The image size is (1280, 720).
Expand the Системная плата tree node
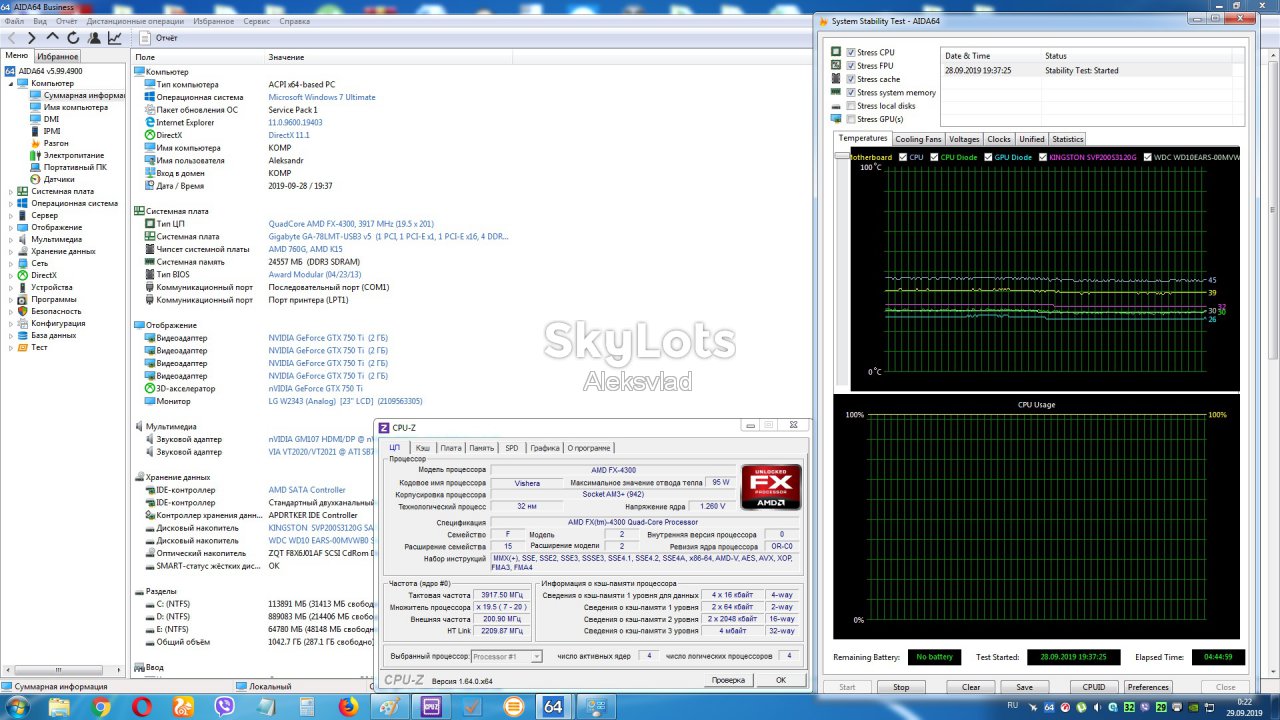(x=11, y=191)
